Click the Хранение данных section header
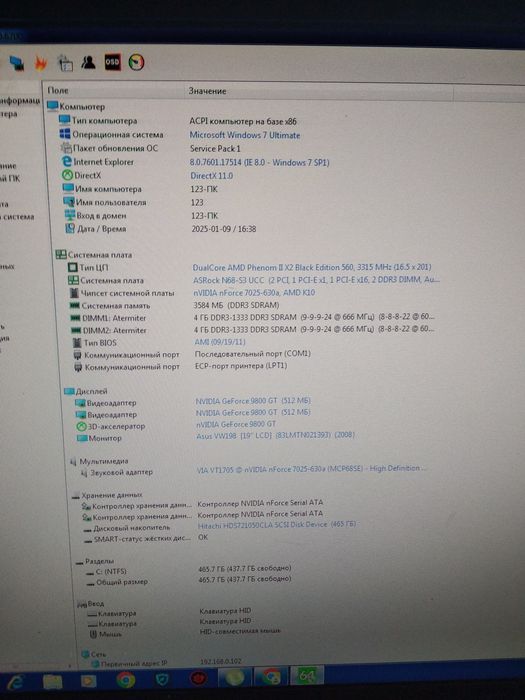Screen dimensions: 525x700 (112, 495)
